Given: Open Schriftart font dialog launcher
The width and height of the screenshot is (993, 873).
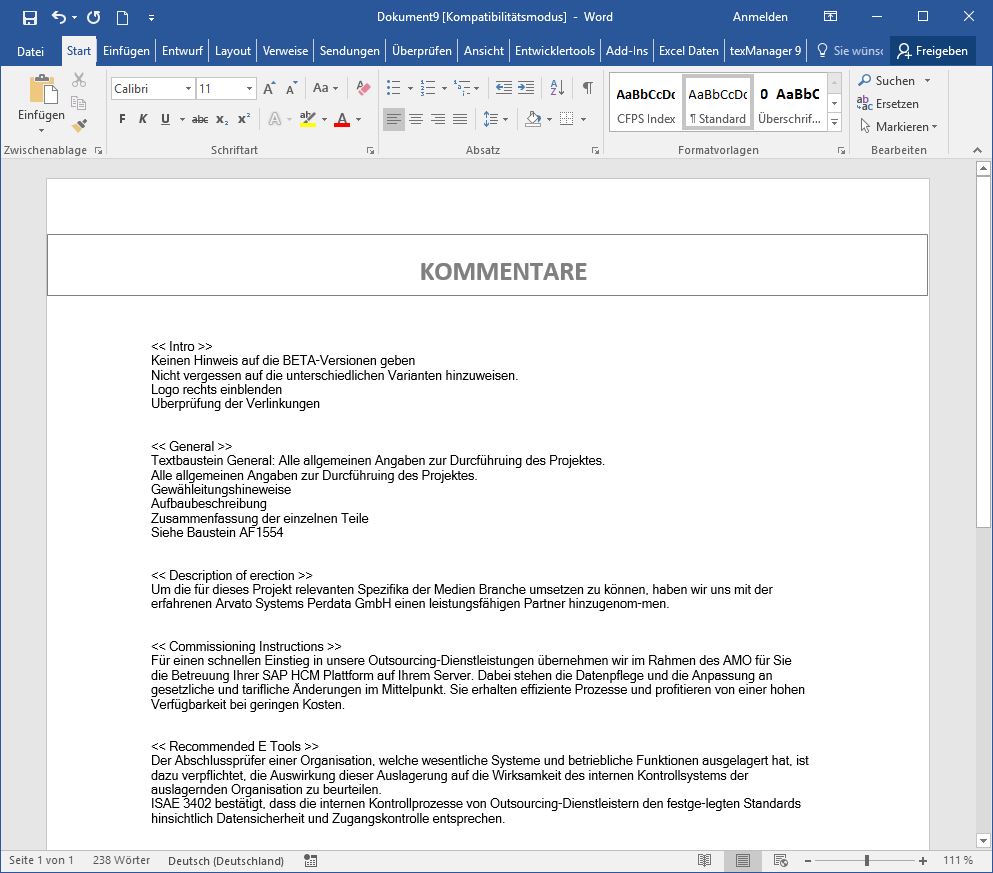Looking at the screenshot, I should (370, 151).
